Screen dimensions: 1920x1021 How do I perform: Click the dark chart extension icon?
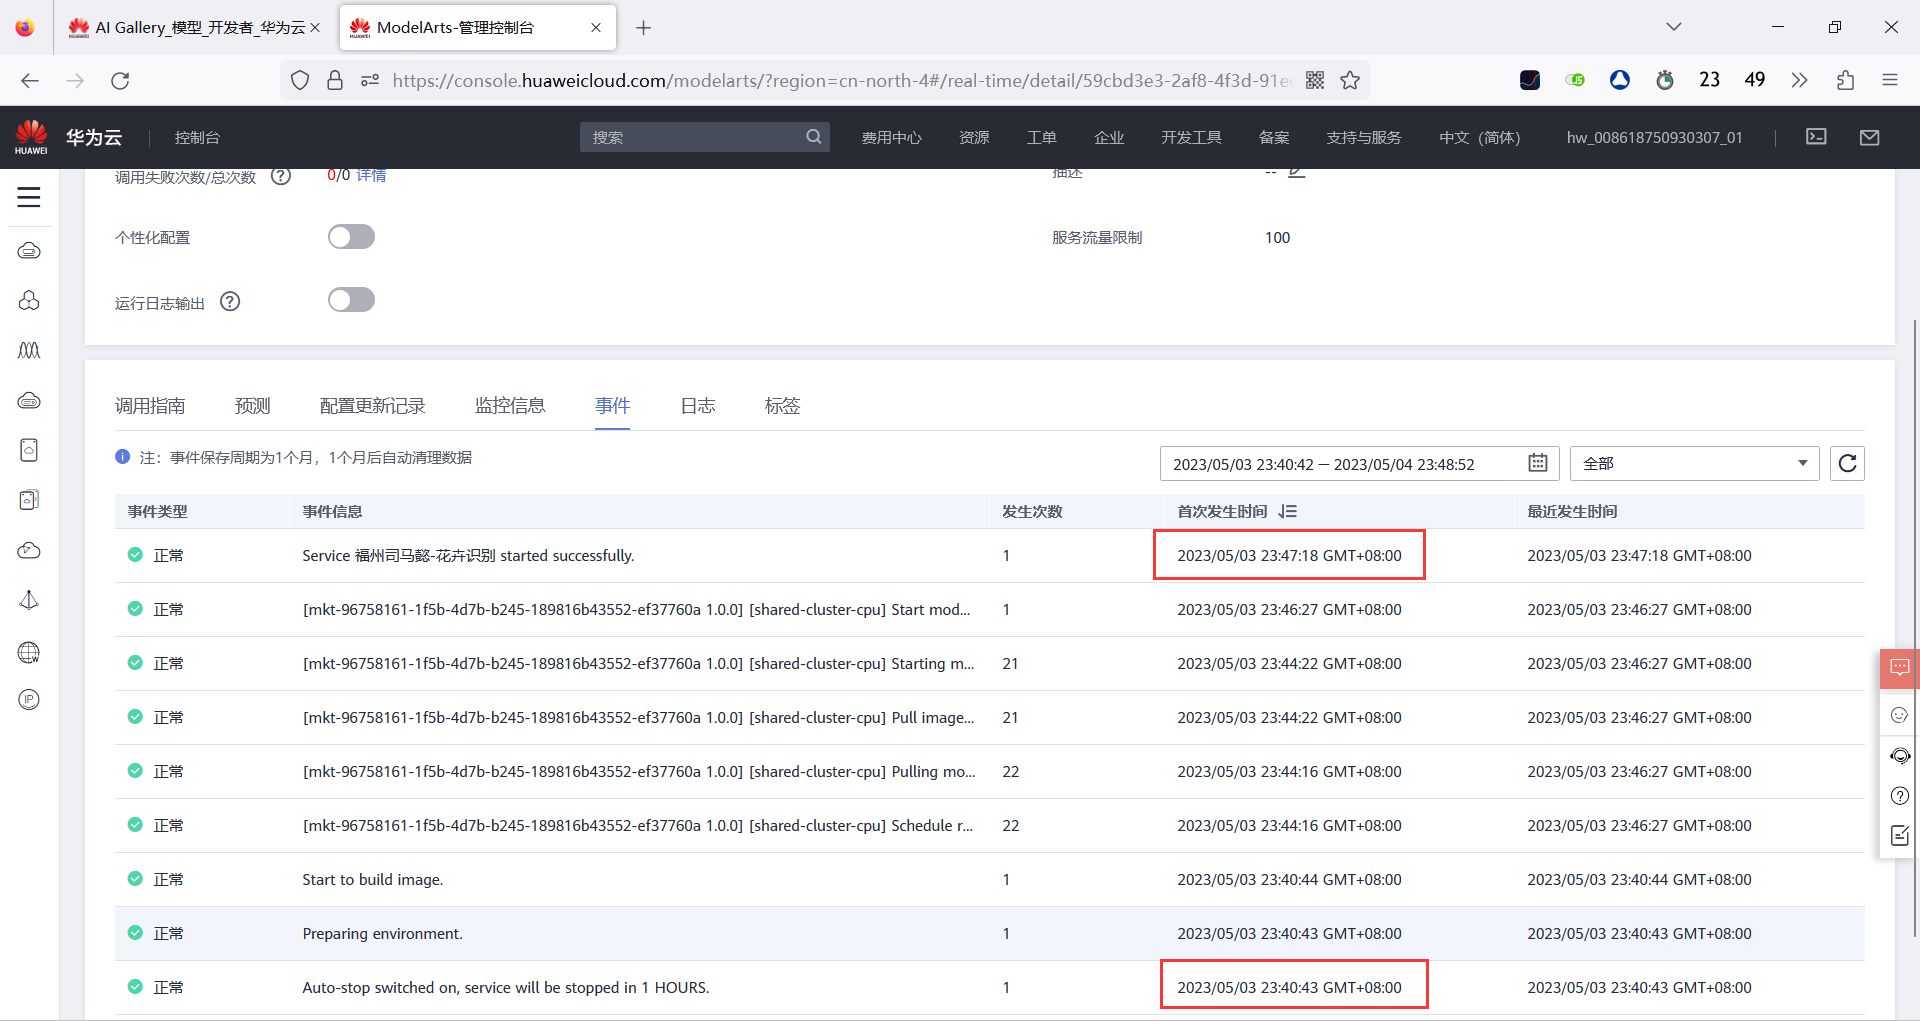1530,80
